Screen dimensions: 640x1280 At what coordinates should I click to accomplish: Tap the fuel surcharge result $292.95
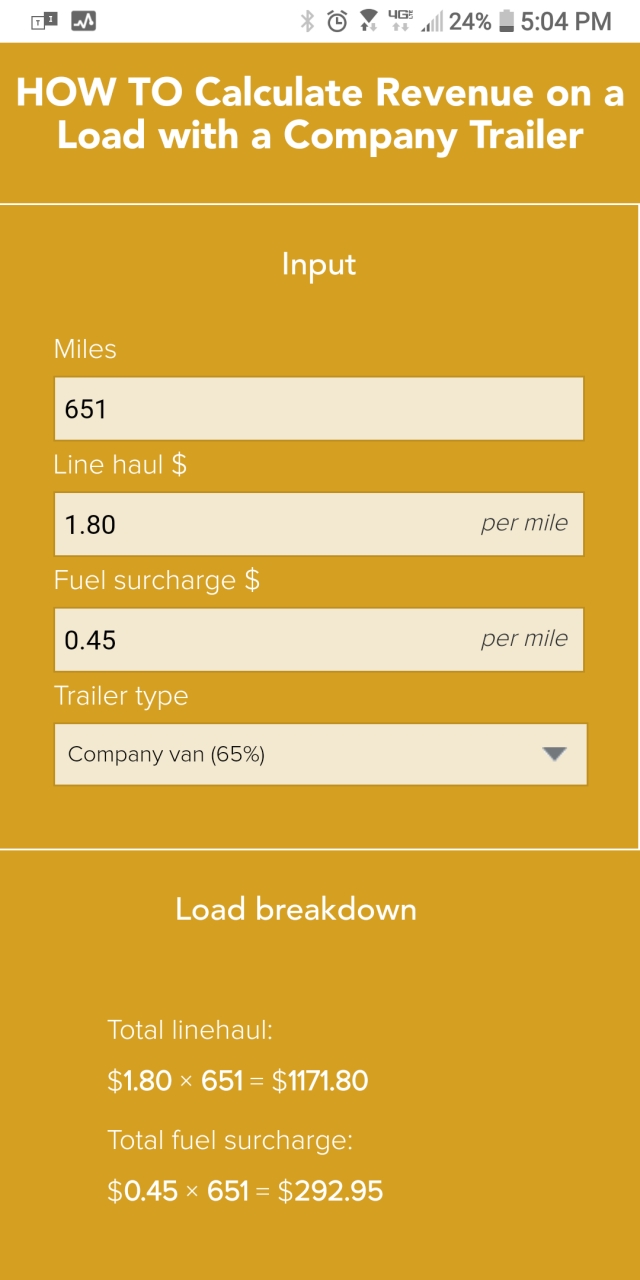[330, 1191]
